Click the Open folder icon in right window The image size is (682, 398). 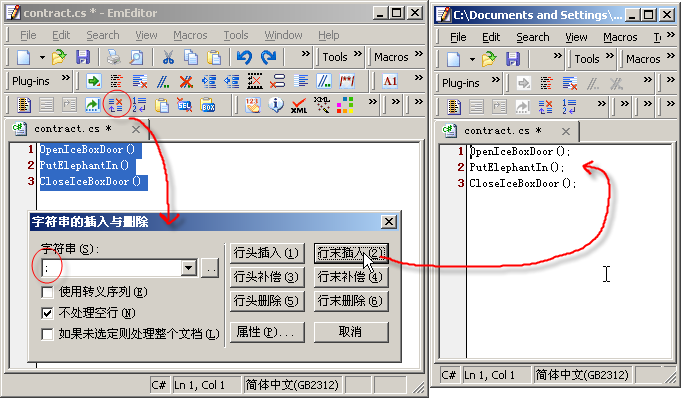(489, 59)
